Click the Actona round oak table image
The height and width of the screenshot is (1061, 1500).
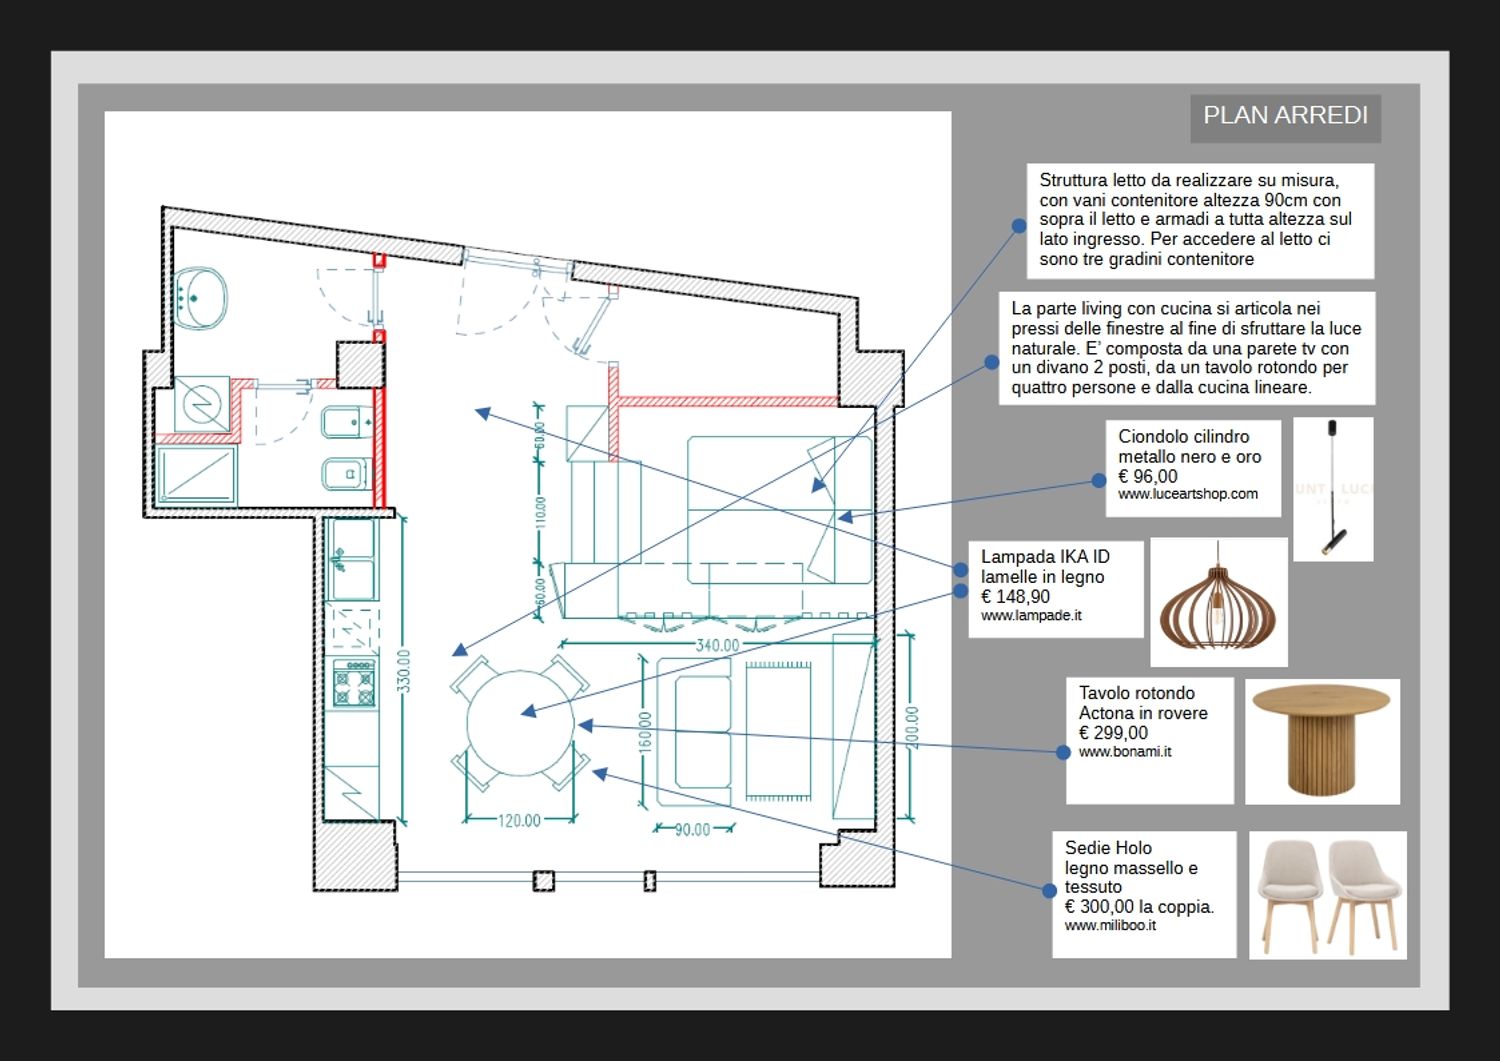point(1321,741)
